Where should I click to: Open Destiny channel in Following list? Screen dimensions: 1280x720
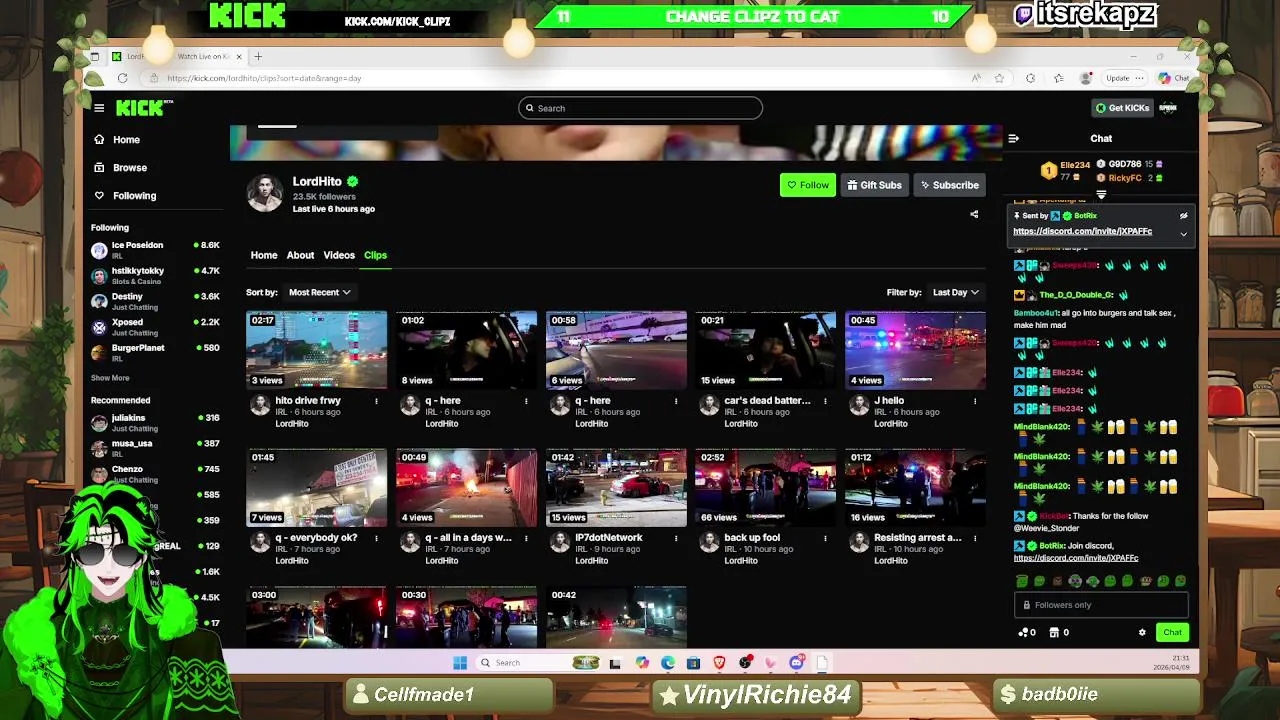(x=155, y=301)
